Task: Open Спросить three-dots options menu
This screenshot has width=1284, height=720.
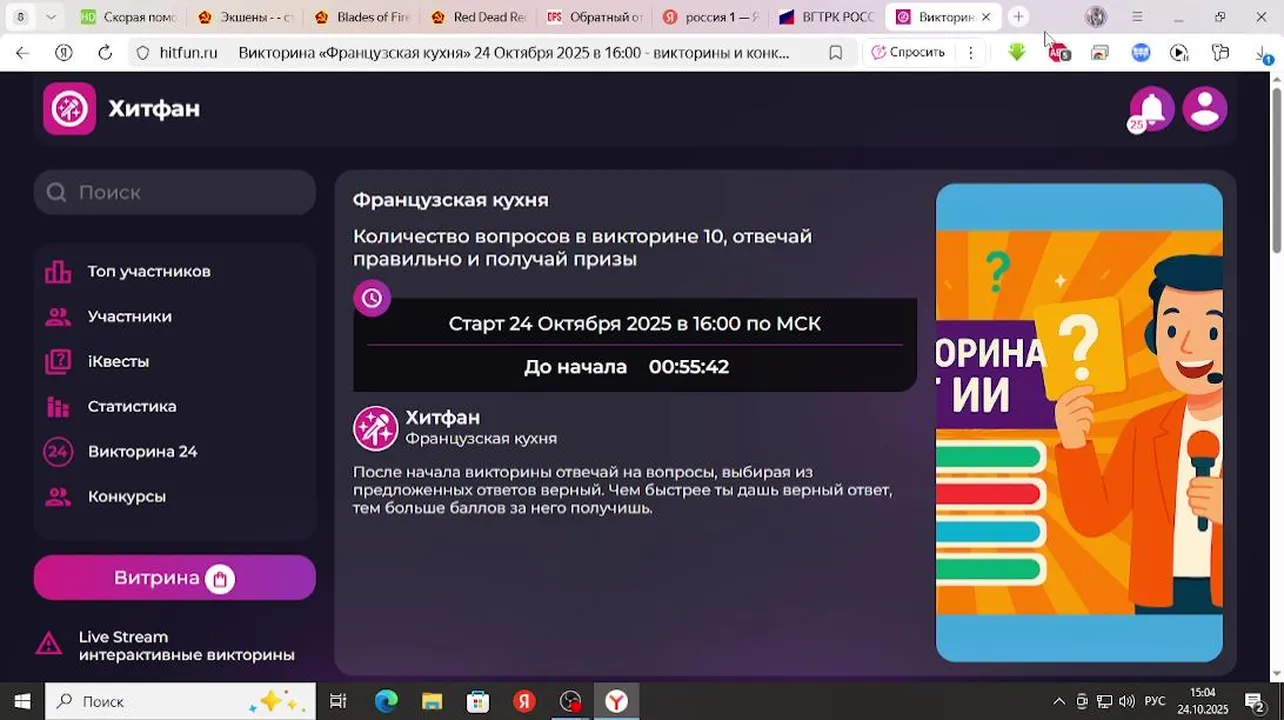Action: point(970,53)
